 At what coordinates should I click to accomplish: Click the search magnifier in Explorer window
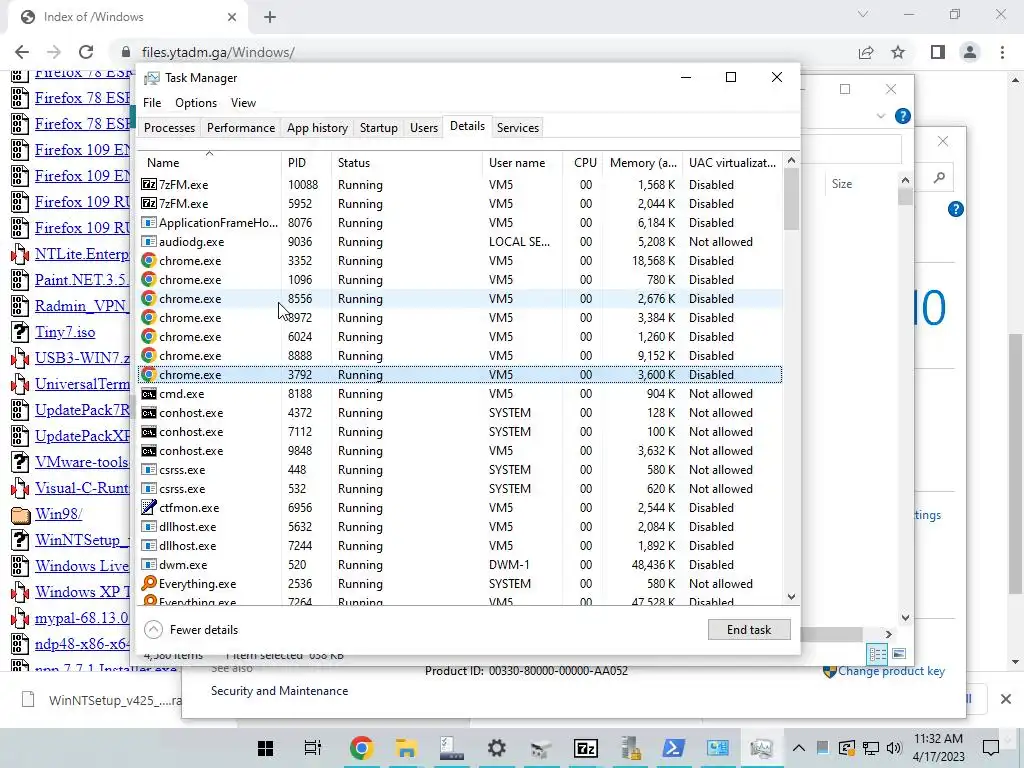[939, 178]
